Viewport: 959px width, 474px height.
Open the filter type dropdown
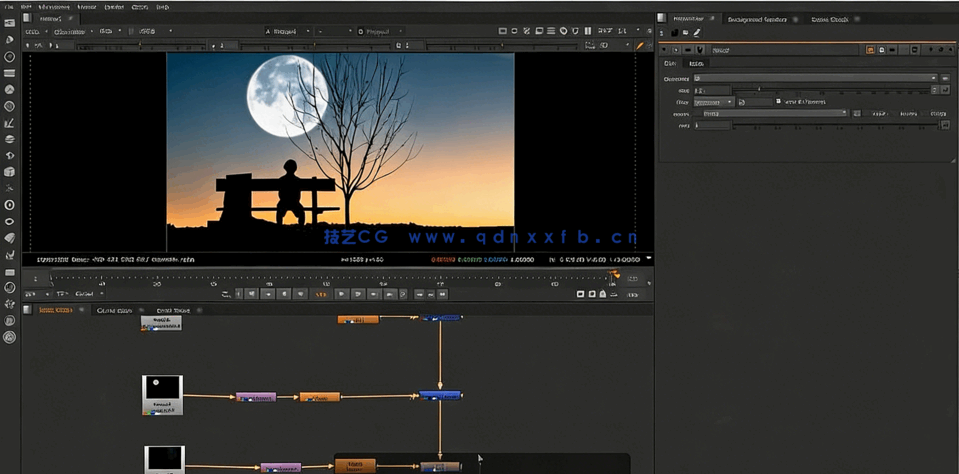tap(714, 102)
